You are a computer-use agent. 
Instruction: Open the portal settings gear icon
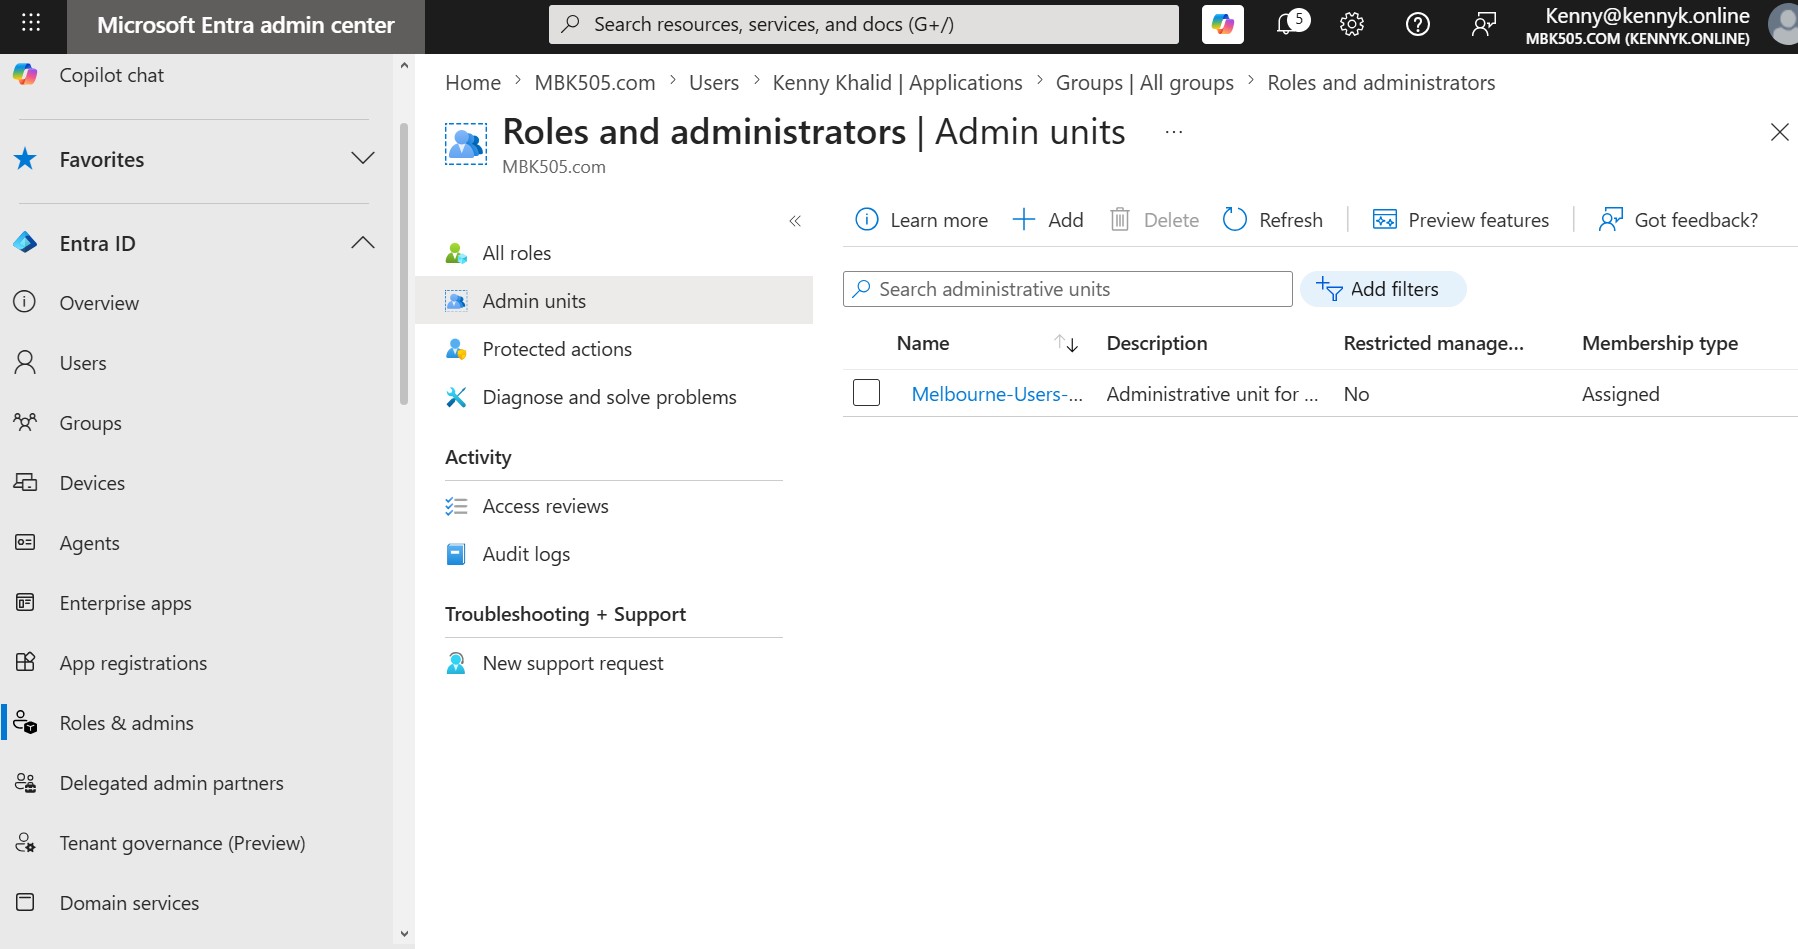[x=1352, y=24]
